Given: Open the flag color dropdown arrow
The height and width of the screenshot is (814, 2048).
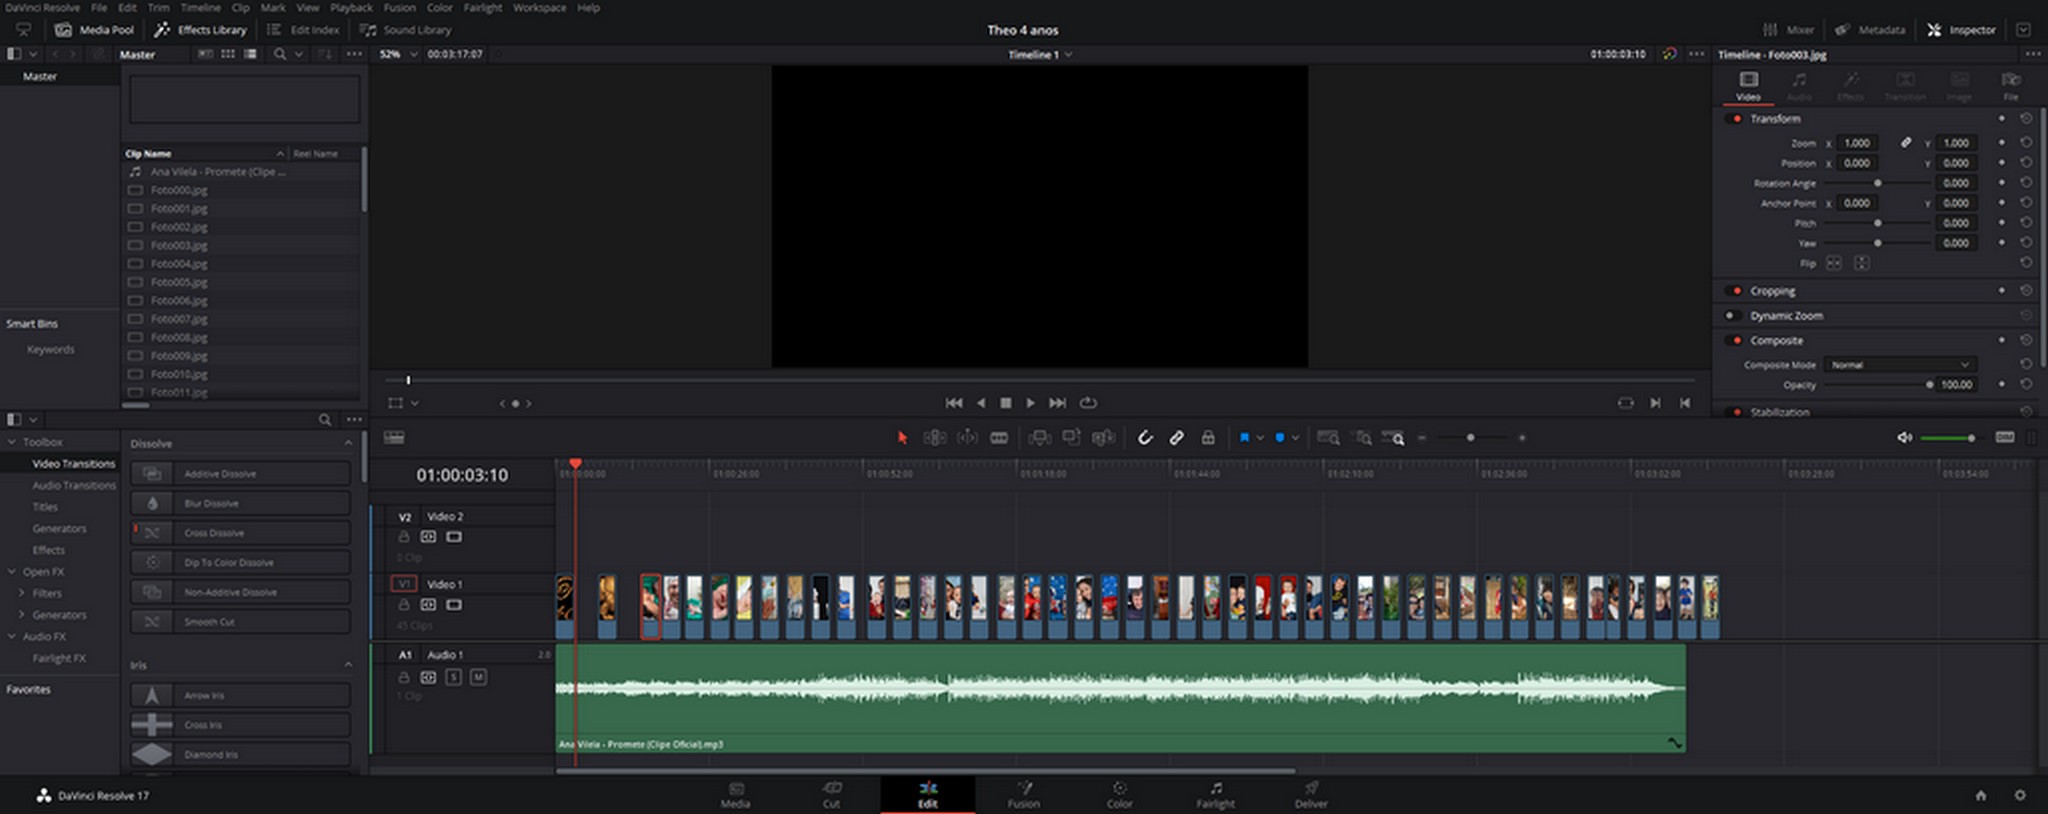Looking at the screenshot, I should point(1260,438).
